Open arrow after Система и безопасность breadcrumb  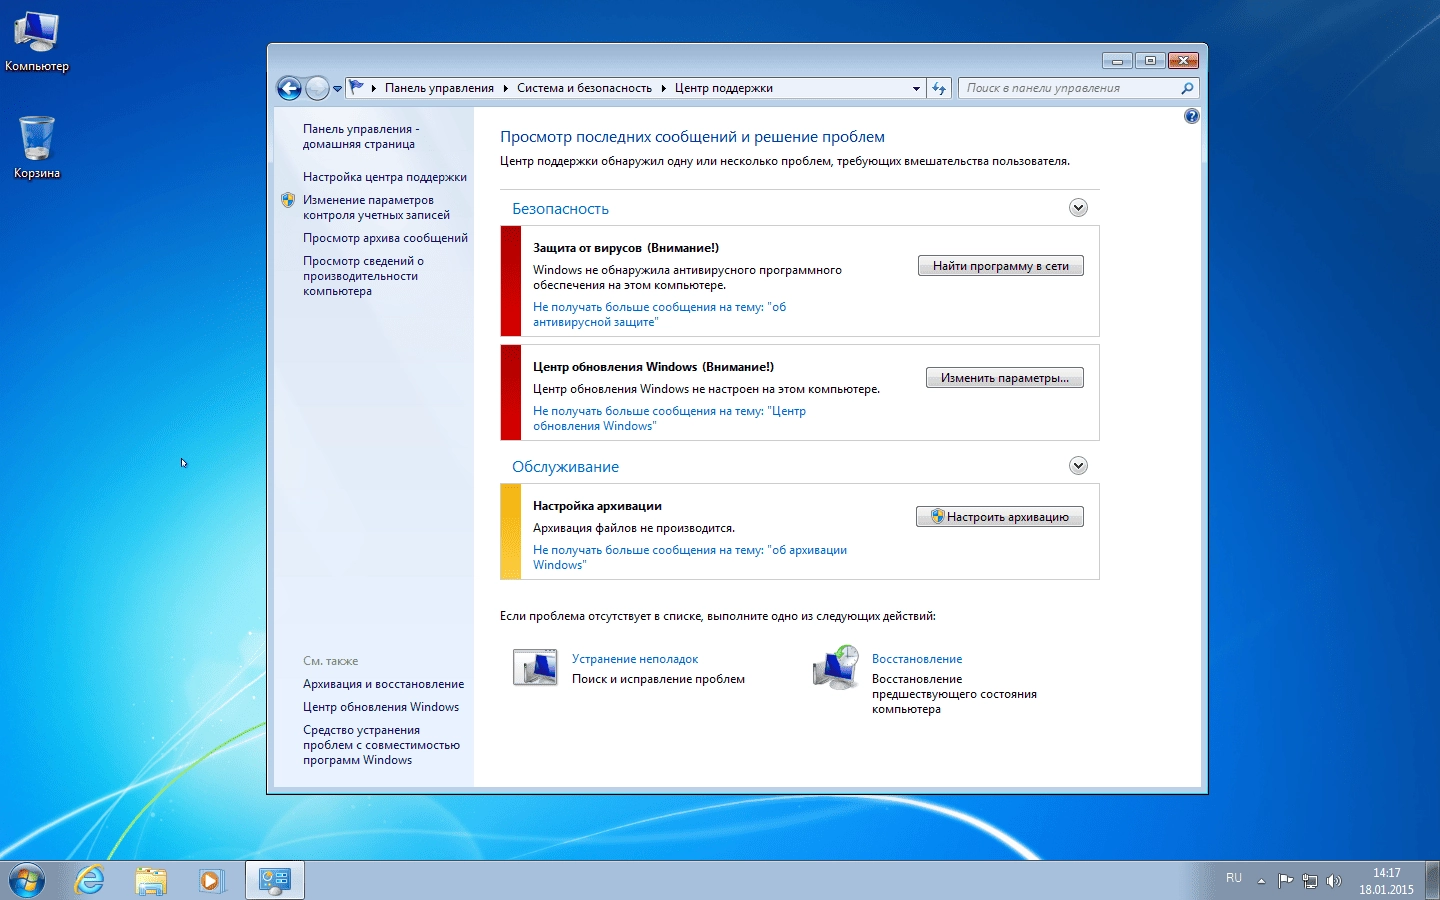[663, 88]
